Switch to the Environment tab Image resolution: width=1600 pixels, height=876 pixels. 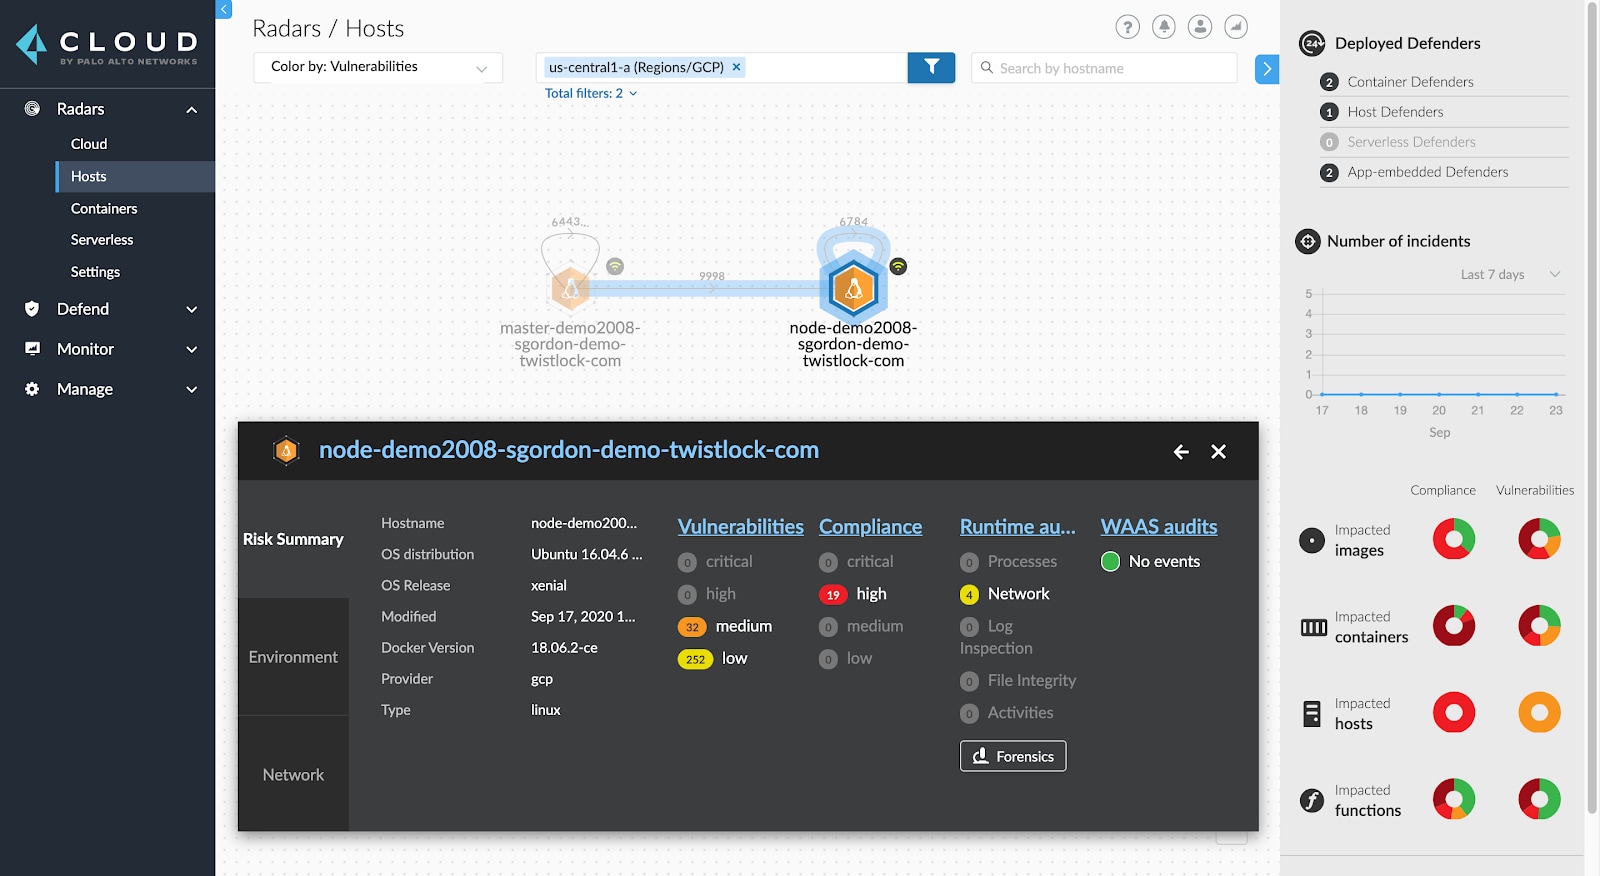pos(293,657)
